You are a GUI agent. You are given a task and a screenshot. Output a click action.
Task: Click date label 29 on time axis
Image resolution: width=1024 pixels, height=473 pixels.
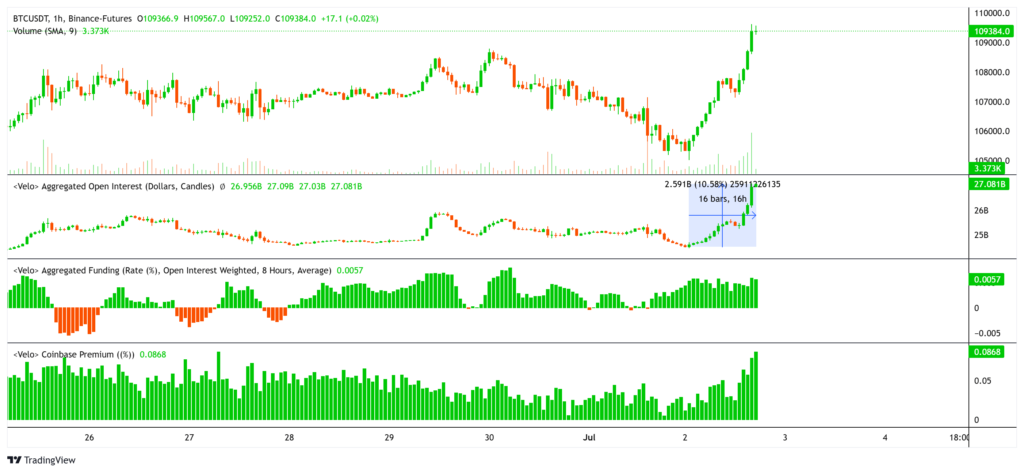point(389,438)
